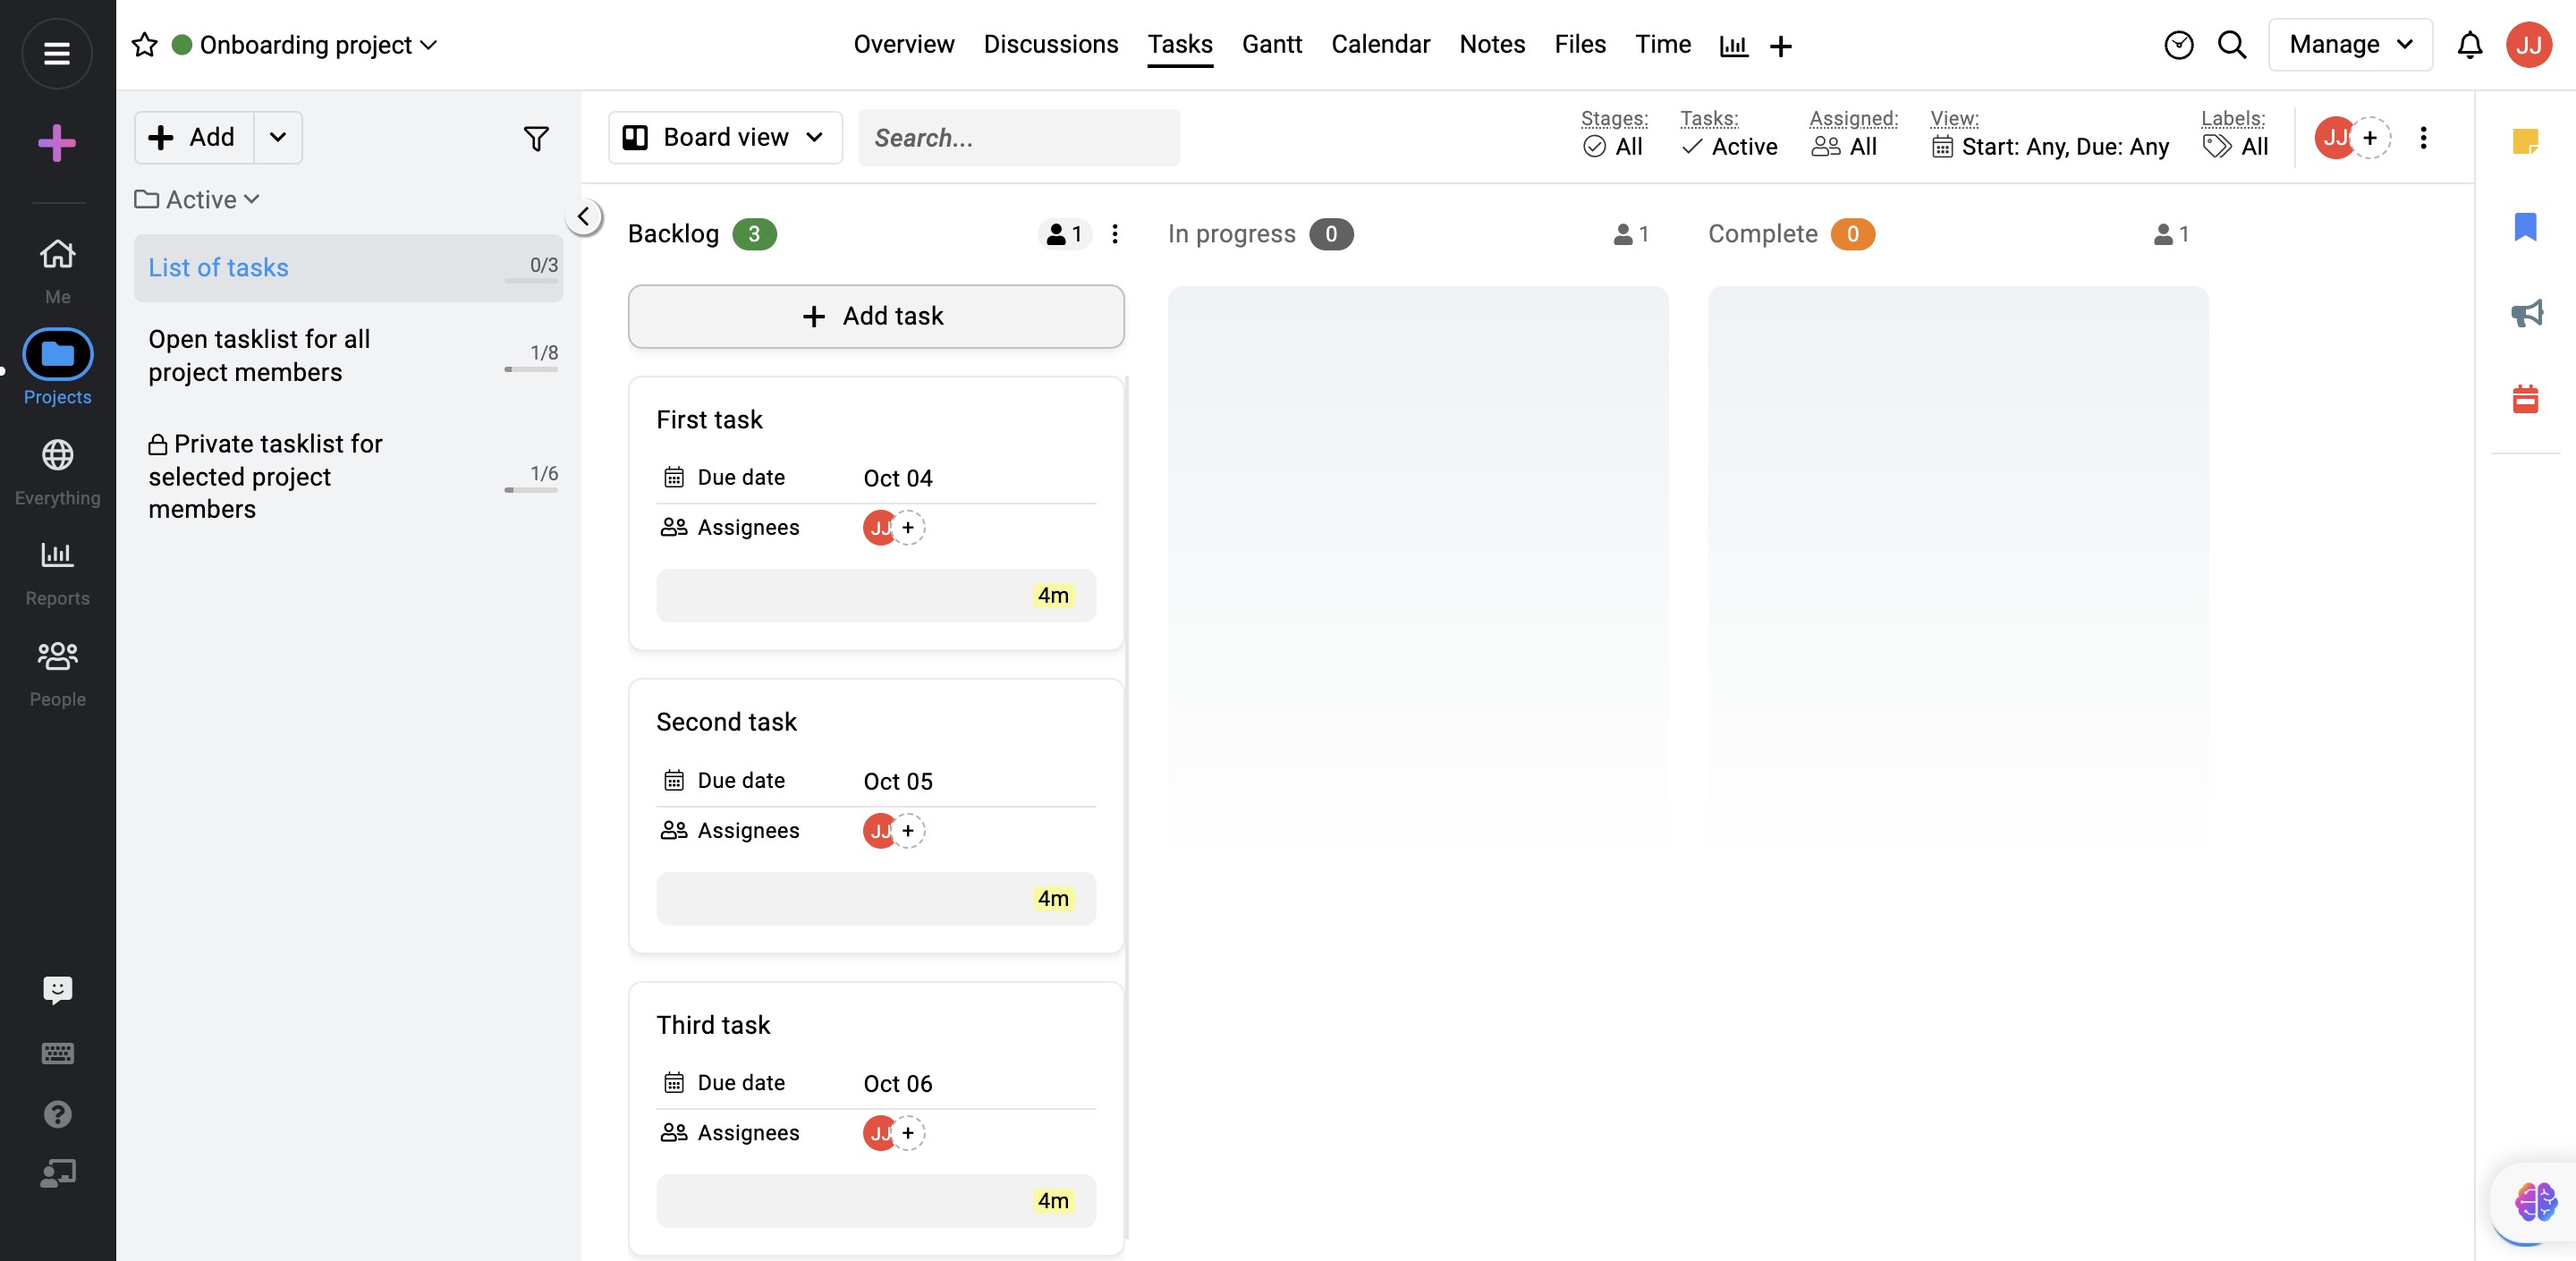This screenshot has width=2576, height=1261.
Task: Switch to the Gantt tab
Action: click(1271, 45)
